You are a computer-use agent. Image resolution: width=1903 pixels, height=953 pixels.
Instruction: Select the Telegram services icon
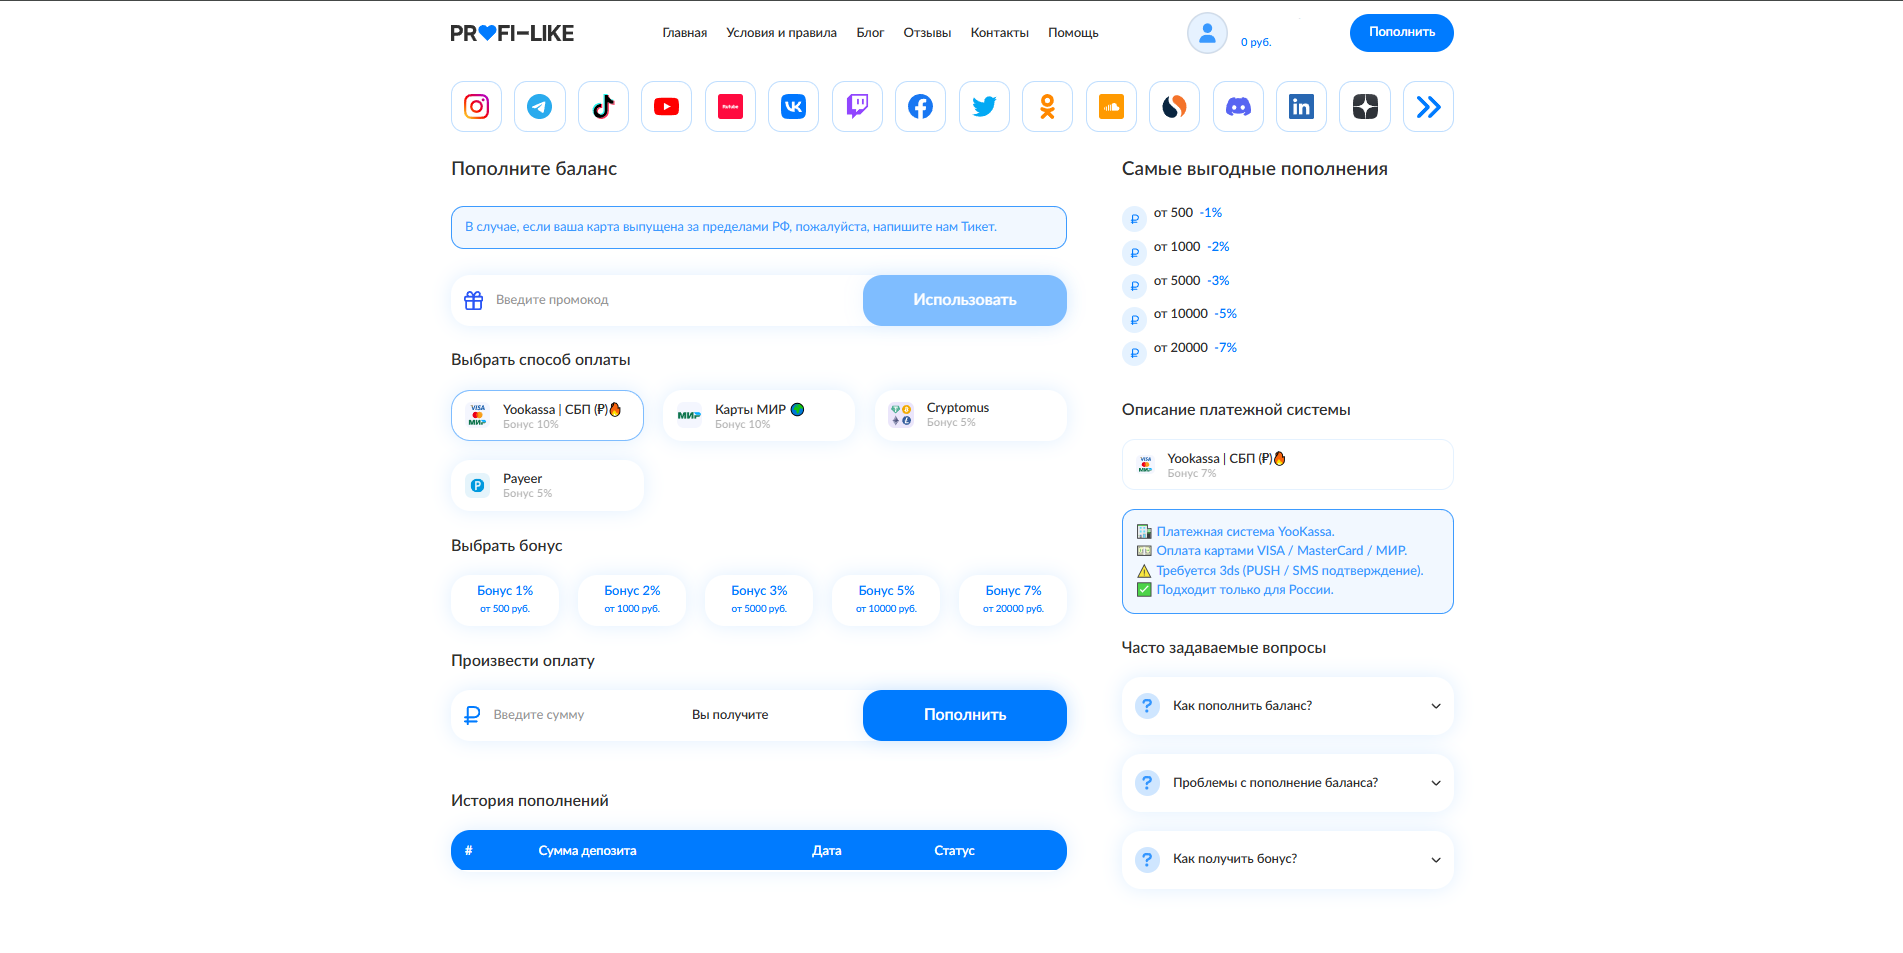pos(540,107)
